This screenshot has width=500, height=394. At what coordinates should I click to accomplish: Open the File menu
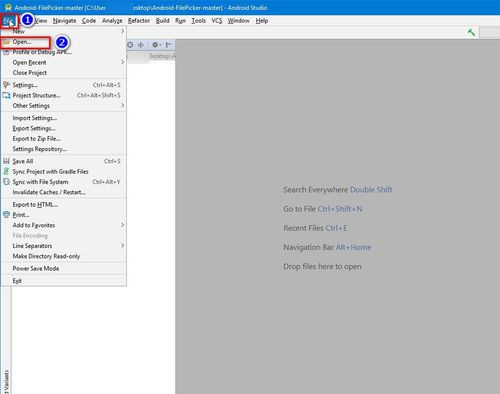coord(9,21)
